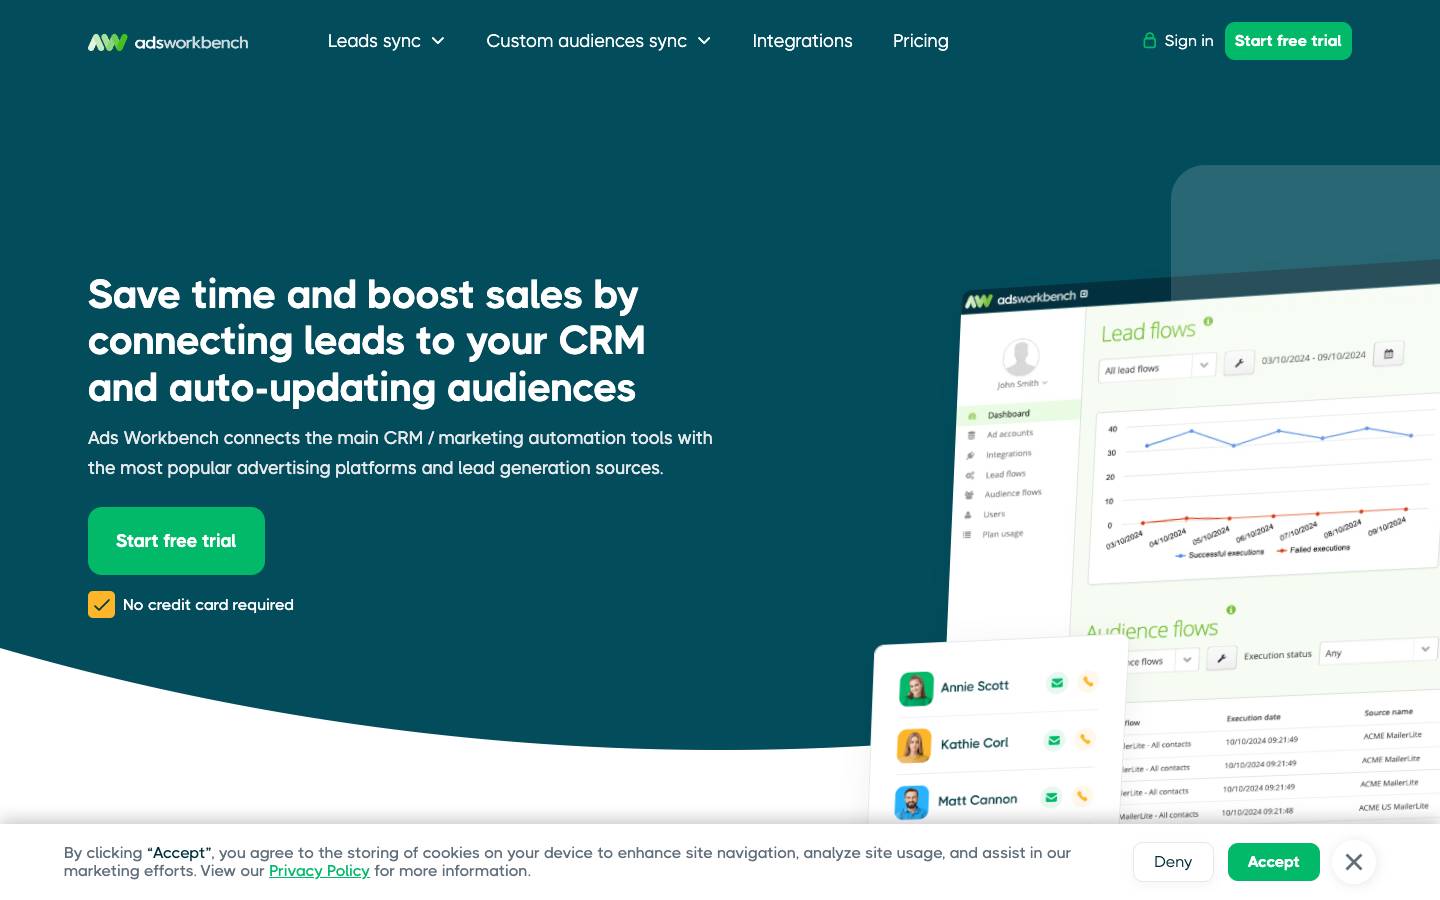
Task: Click the lock icon beside Sign in
Action: tap(1150, 40)
